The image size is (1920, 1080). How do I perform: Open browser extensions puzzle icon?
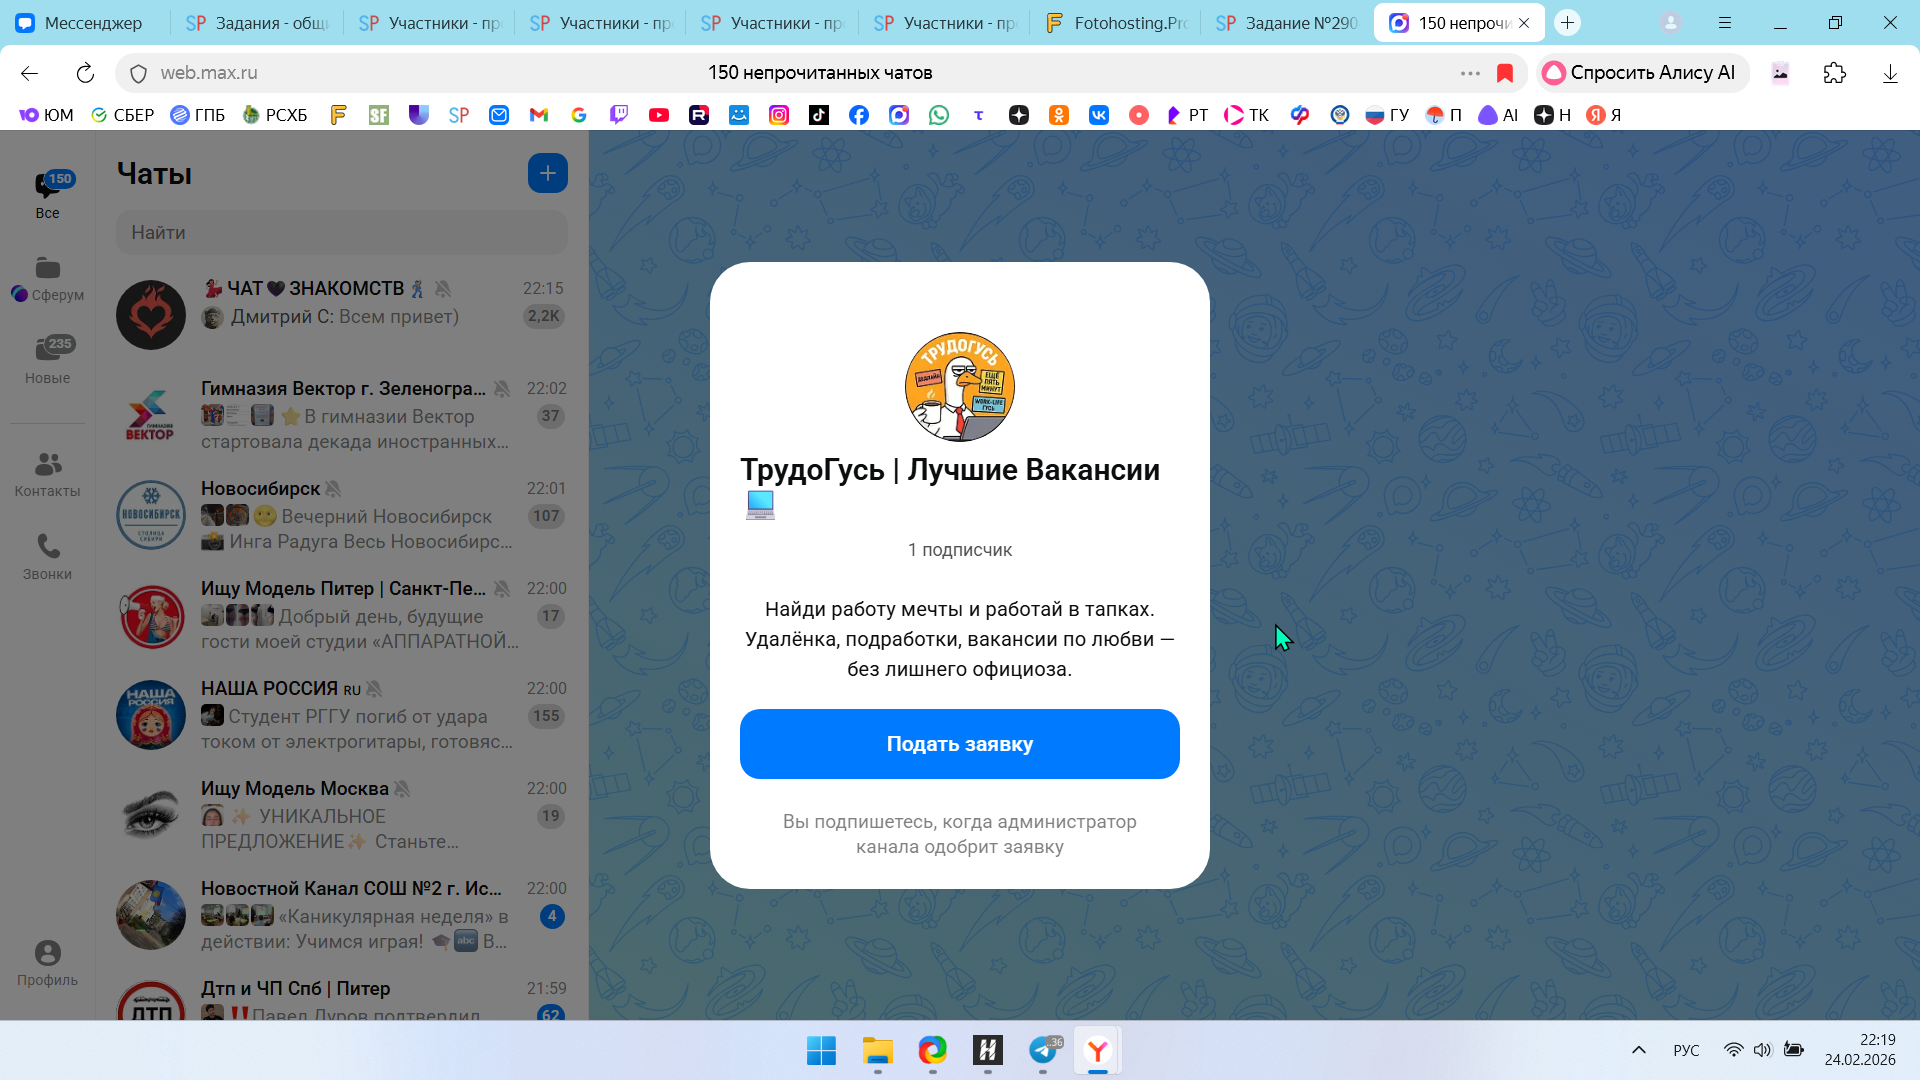tap(1834, 73)
